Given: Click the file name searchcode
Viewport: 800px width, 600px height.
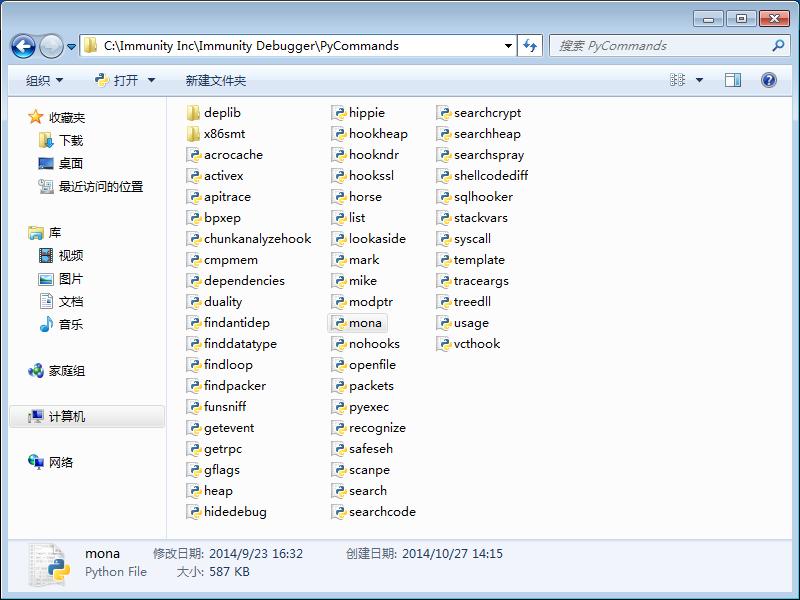Looking at the screenshot, I should point(382,512).
